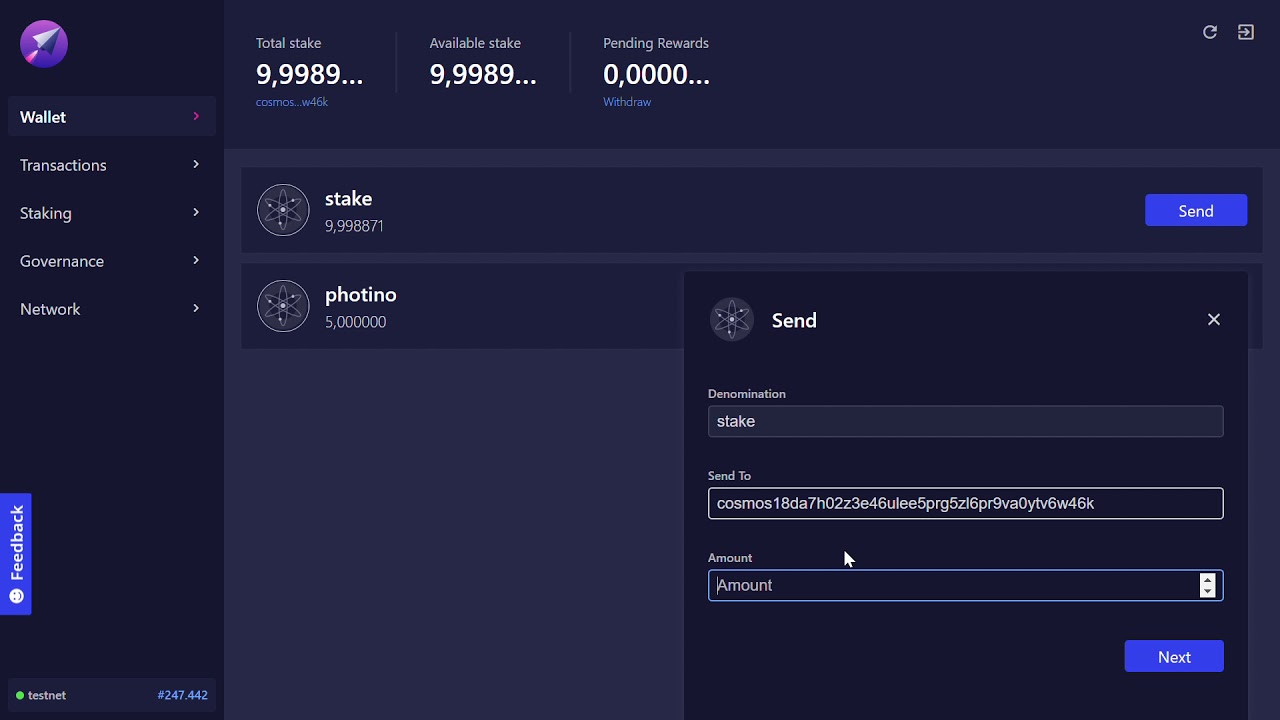
Task: Open block #247.442 link
Action: pos(183,695)
